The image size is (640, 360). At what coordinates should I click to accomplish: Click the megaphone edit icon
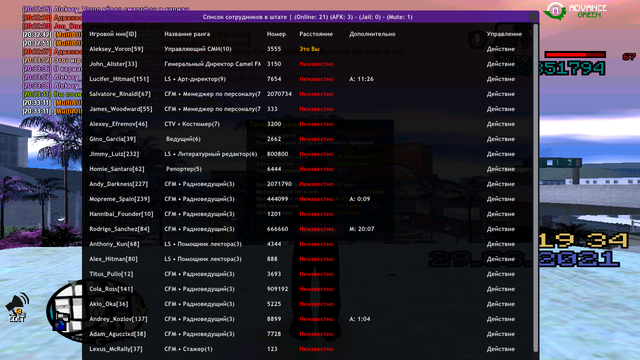tap(17, 307)
